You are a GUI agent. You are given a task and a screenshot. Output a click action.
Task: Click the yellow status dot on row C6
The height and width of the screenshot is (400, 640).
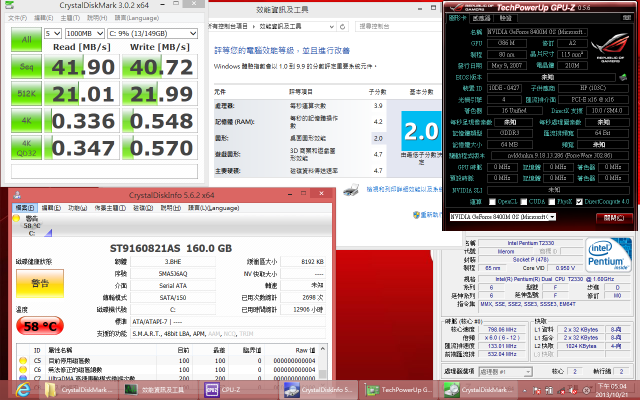tap(23, 370)
